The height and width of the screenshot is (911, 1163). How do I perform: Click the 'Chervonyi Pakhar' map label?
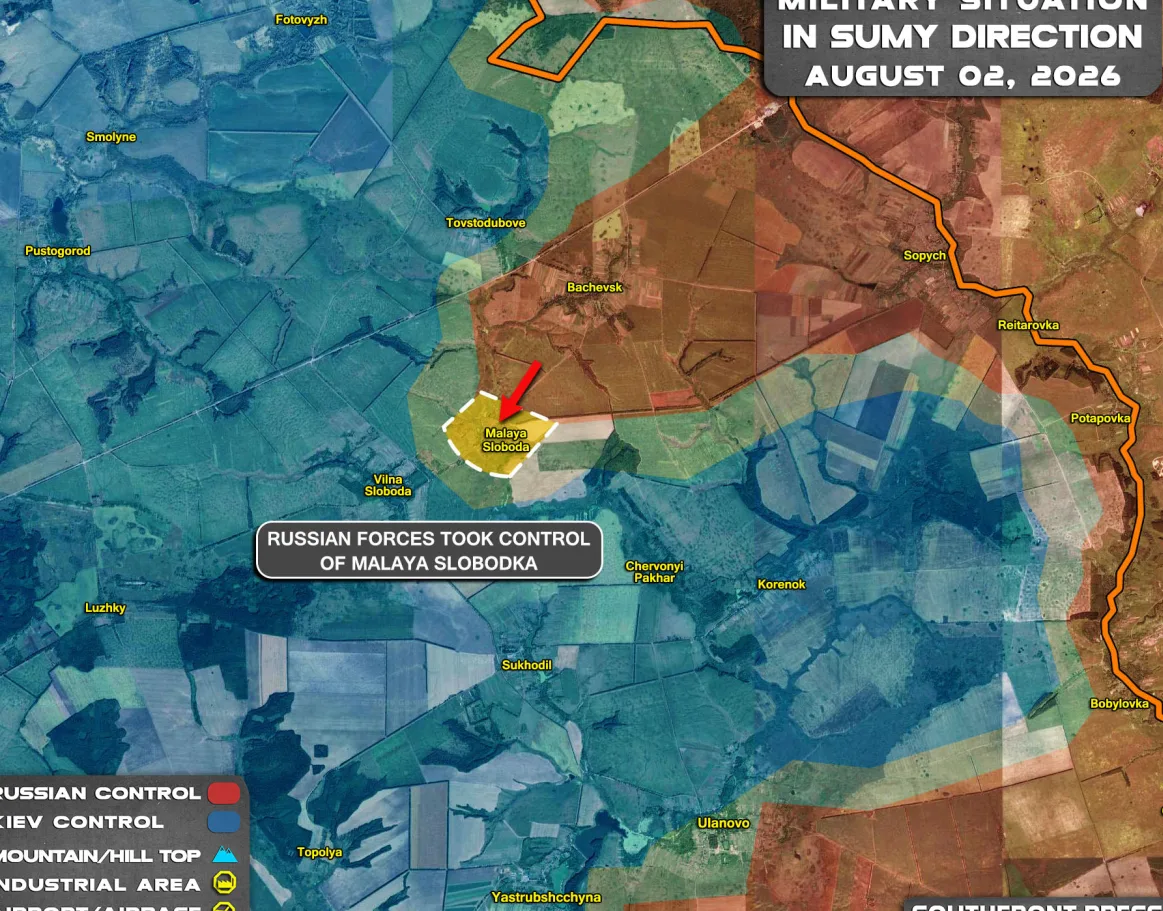654,572
